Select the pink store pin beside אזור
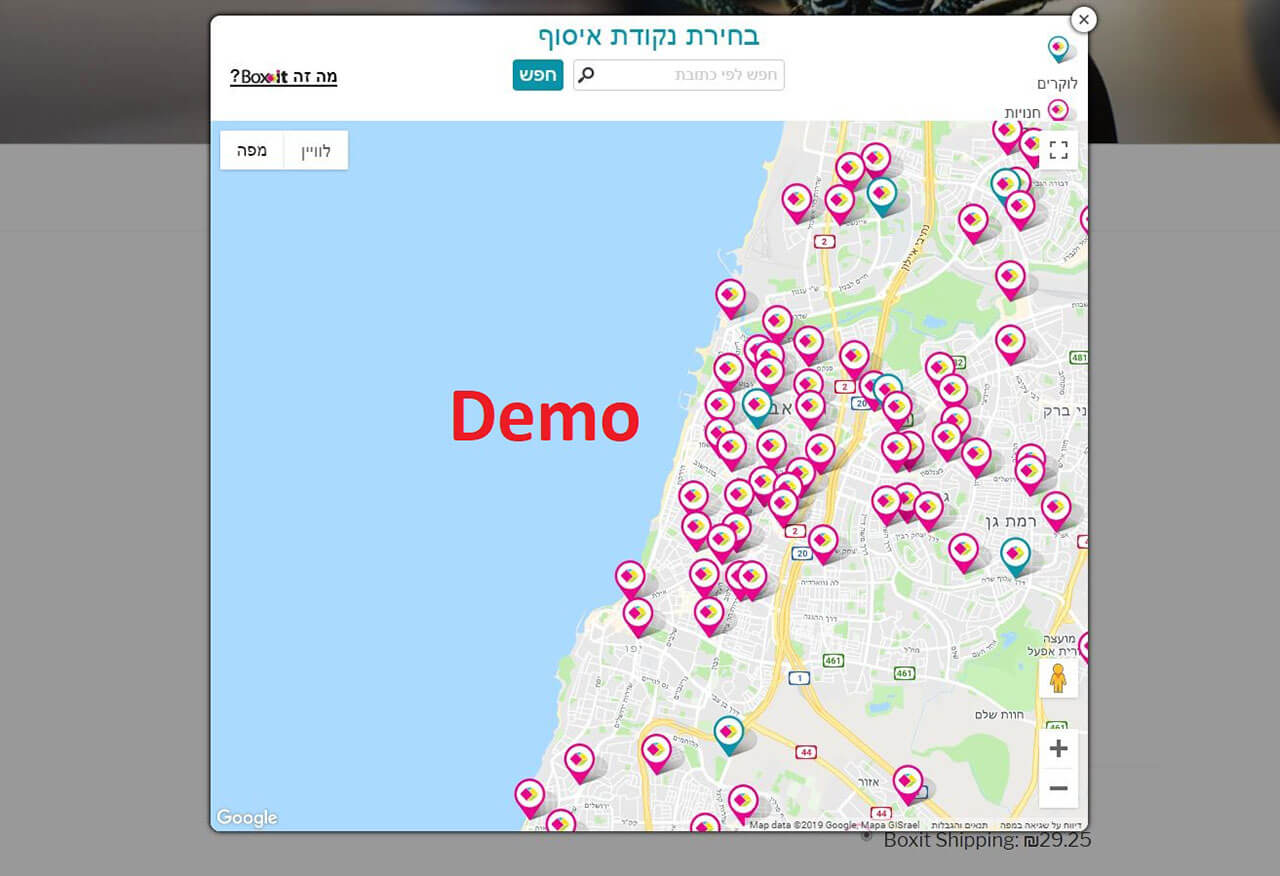Image resolution: width=1280 pixels, height=876 pixels. (908, 781)
